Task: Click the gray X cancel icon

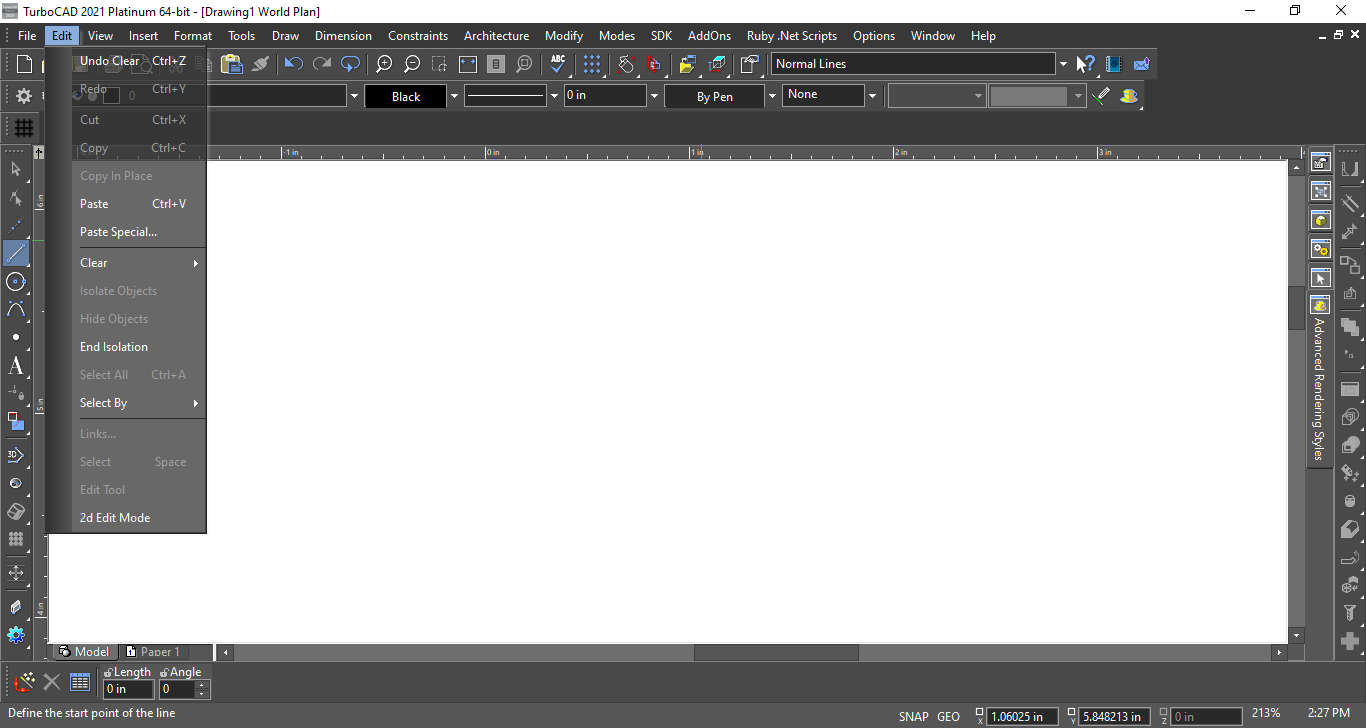Action: click(52, 683)
